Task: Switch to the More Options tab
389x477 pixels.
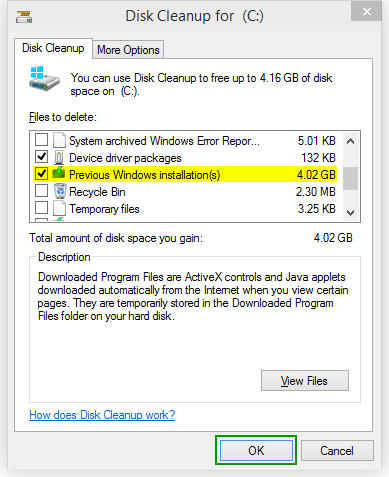Action: point(128,50)
